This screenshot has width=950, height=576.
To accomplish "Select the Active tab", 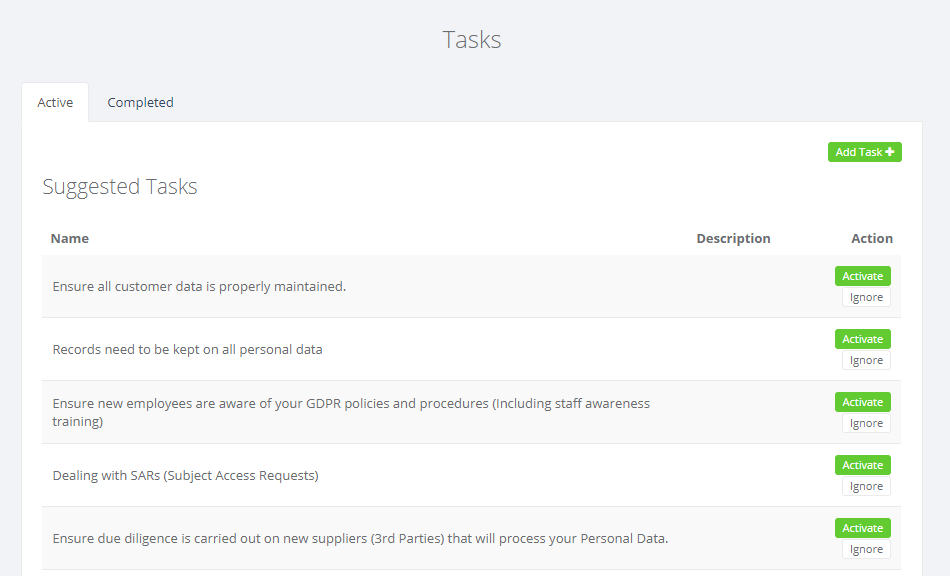I will tap(55, 102).
